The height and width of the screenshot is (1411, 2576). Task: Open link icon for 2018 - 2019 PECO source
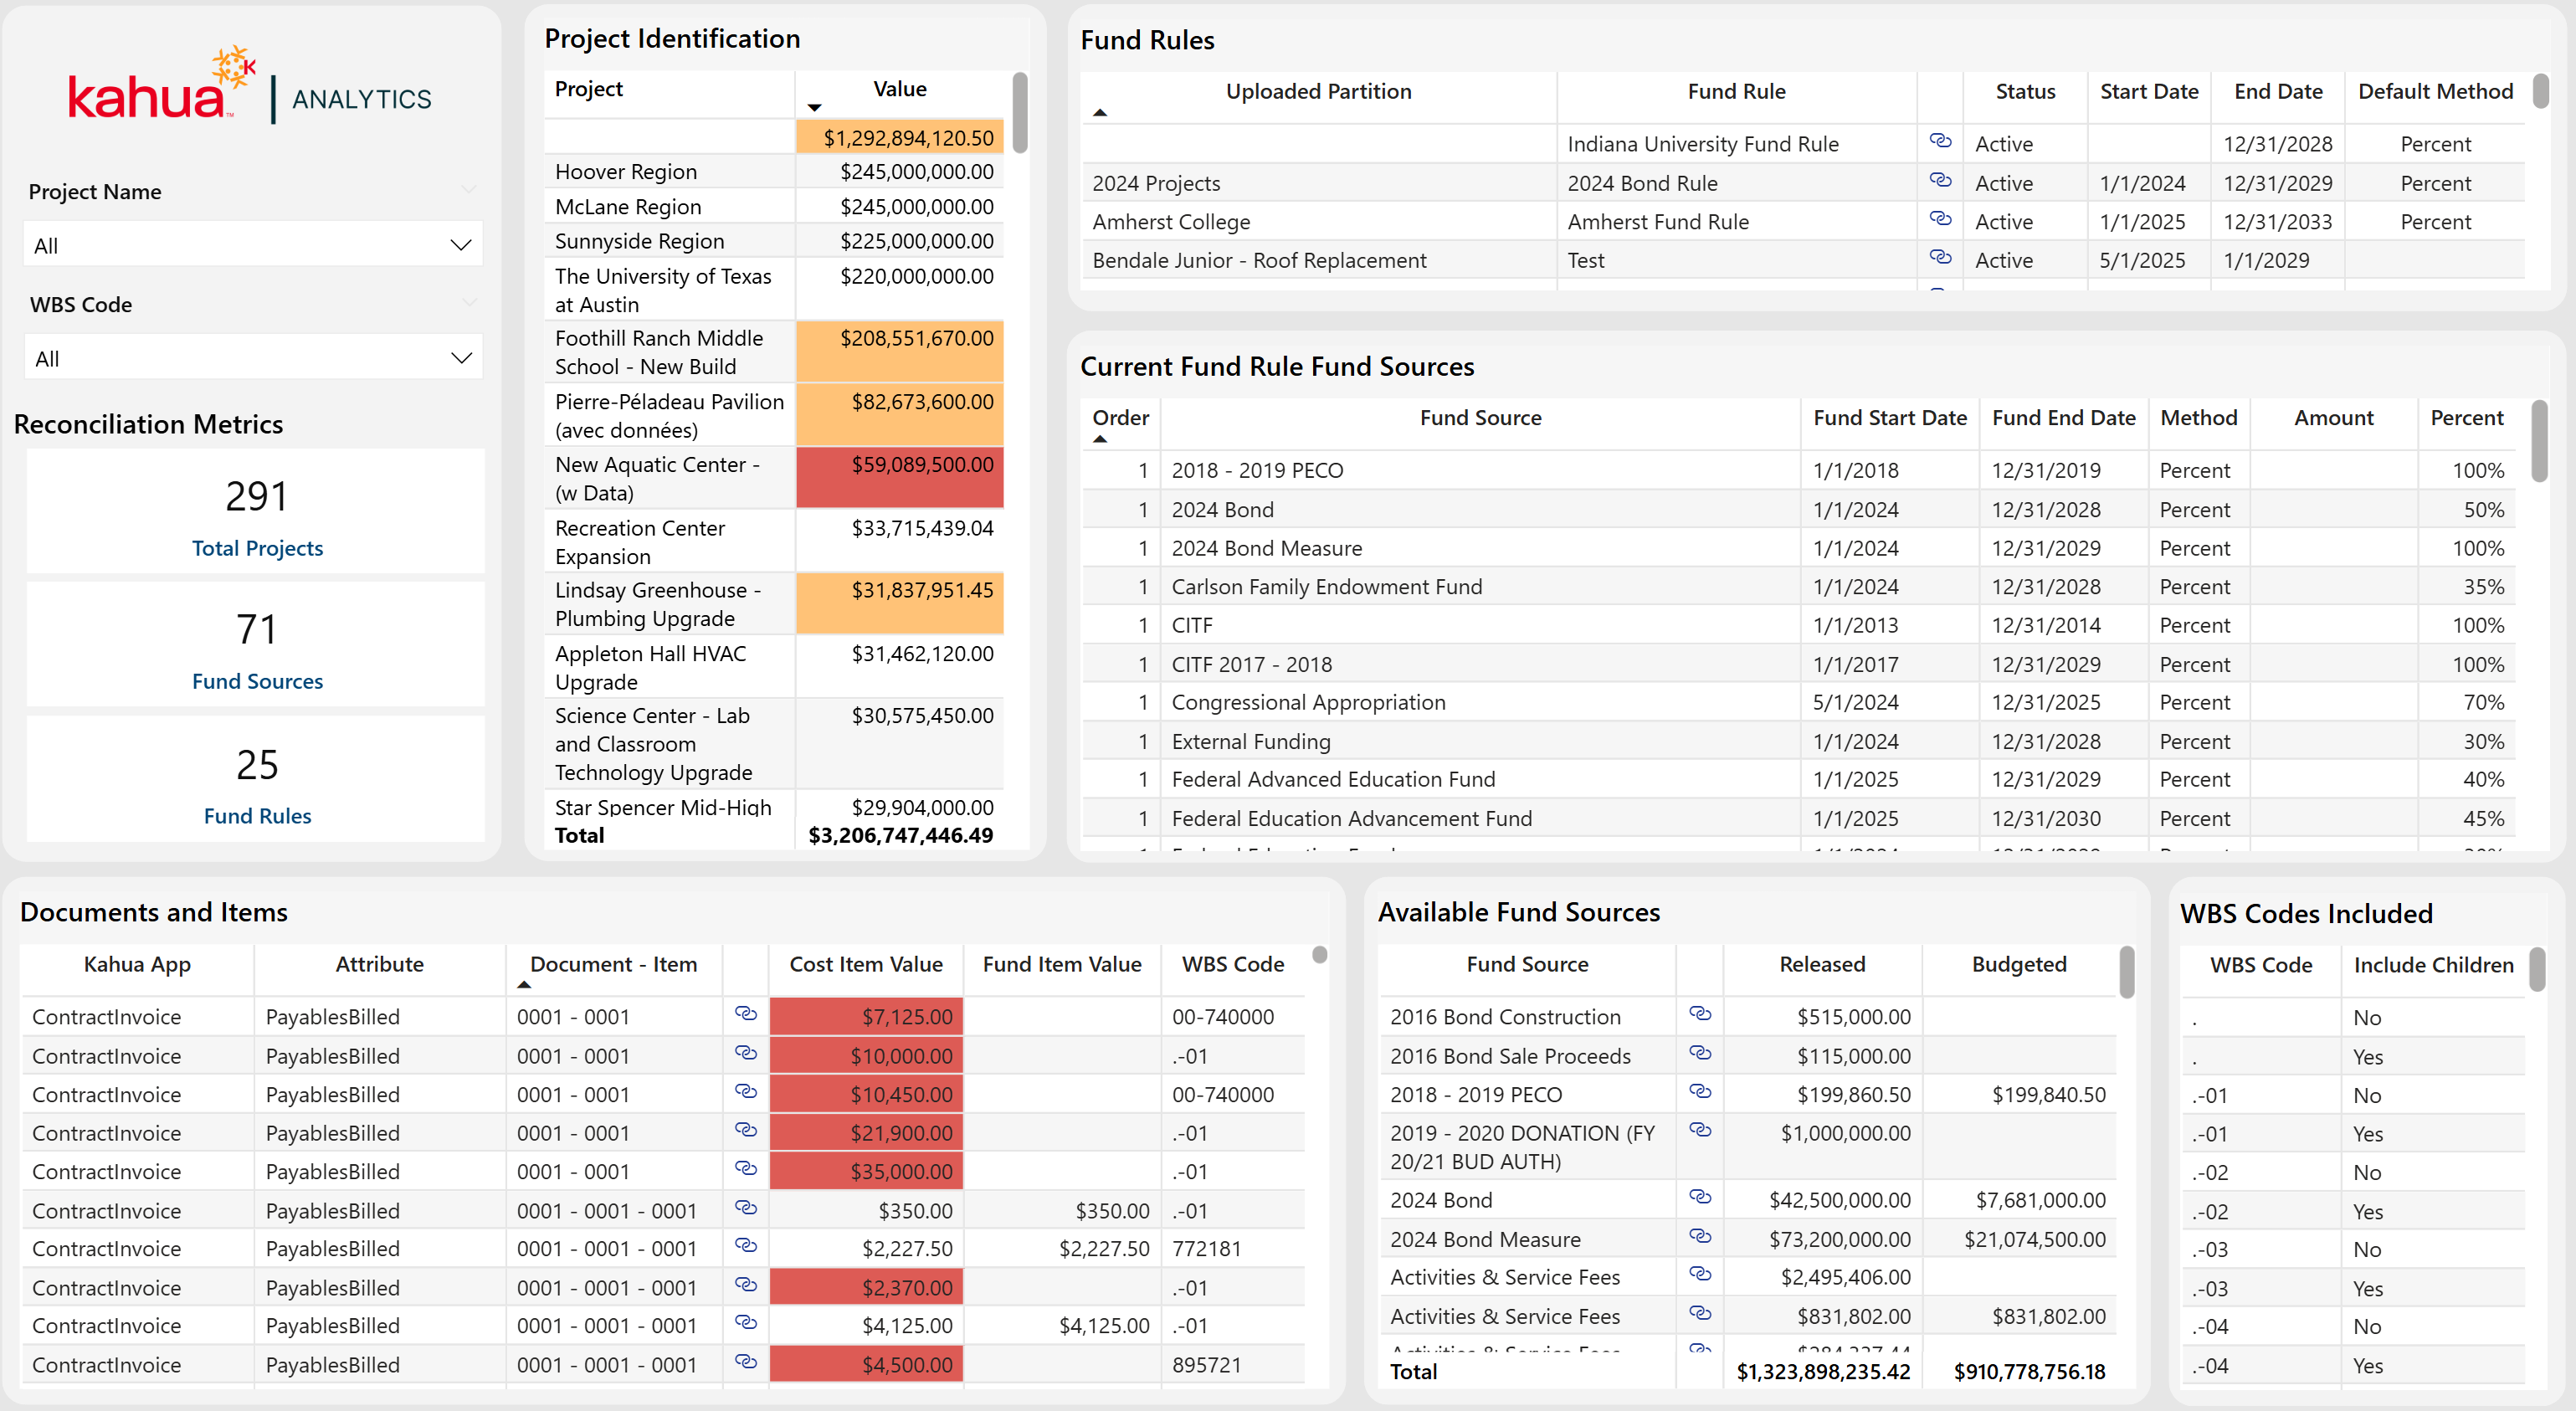pyautogui.click(x=1699, y=1092)
